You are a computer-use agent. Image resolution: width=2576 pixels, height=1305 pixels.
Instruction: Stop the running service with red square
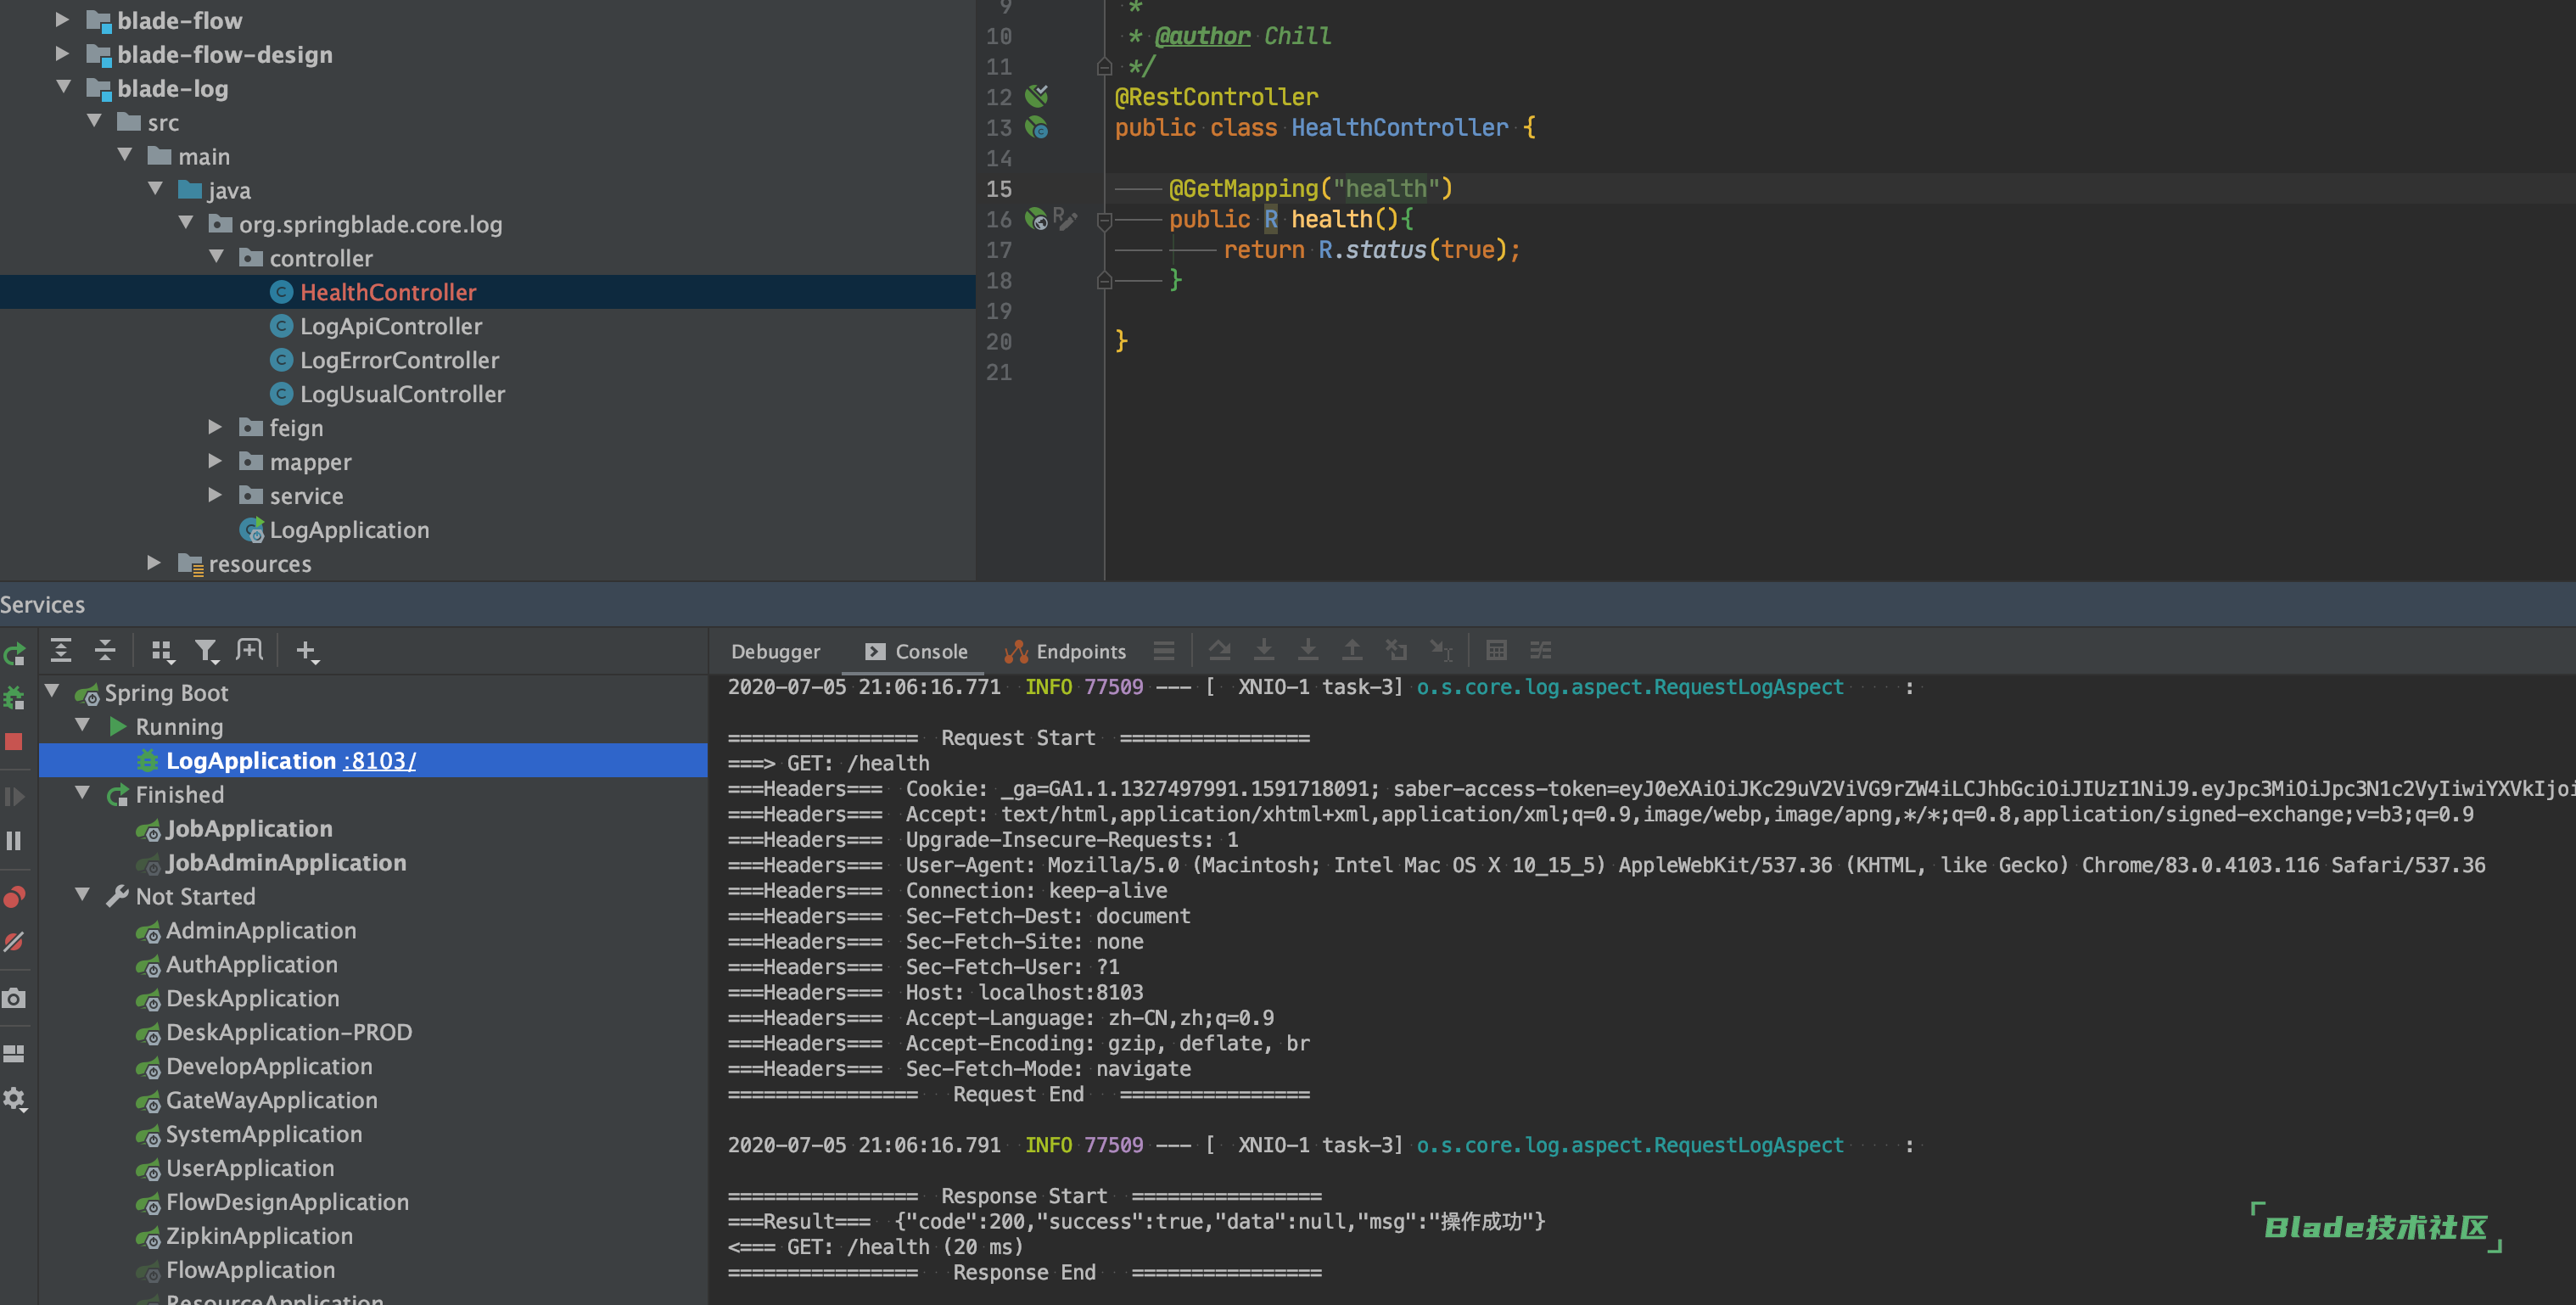(x=14, y=742)
